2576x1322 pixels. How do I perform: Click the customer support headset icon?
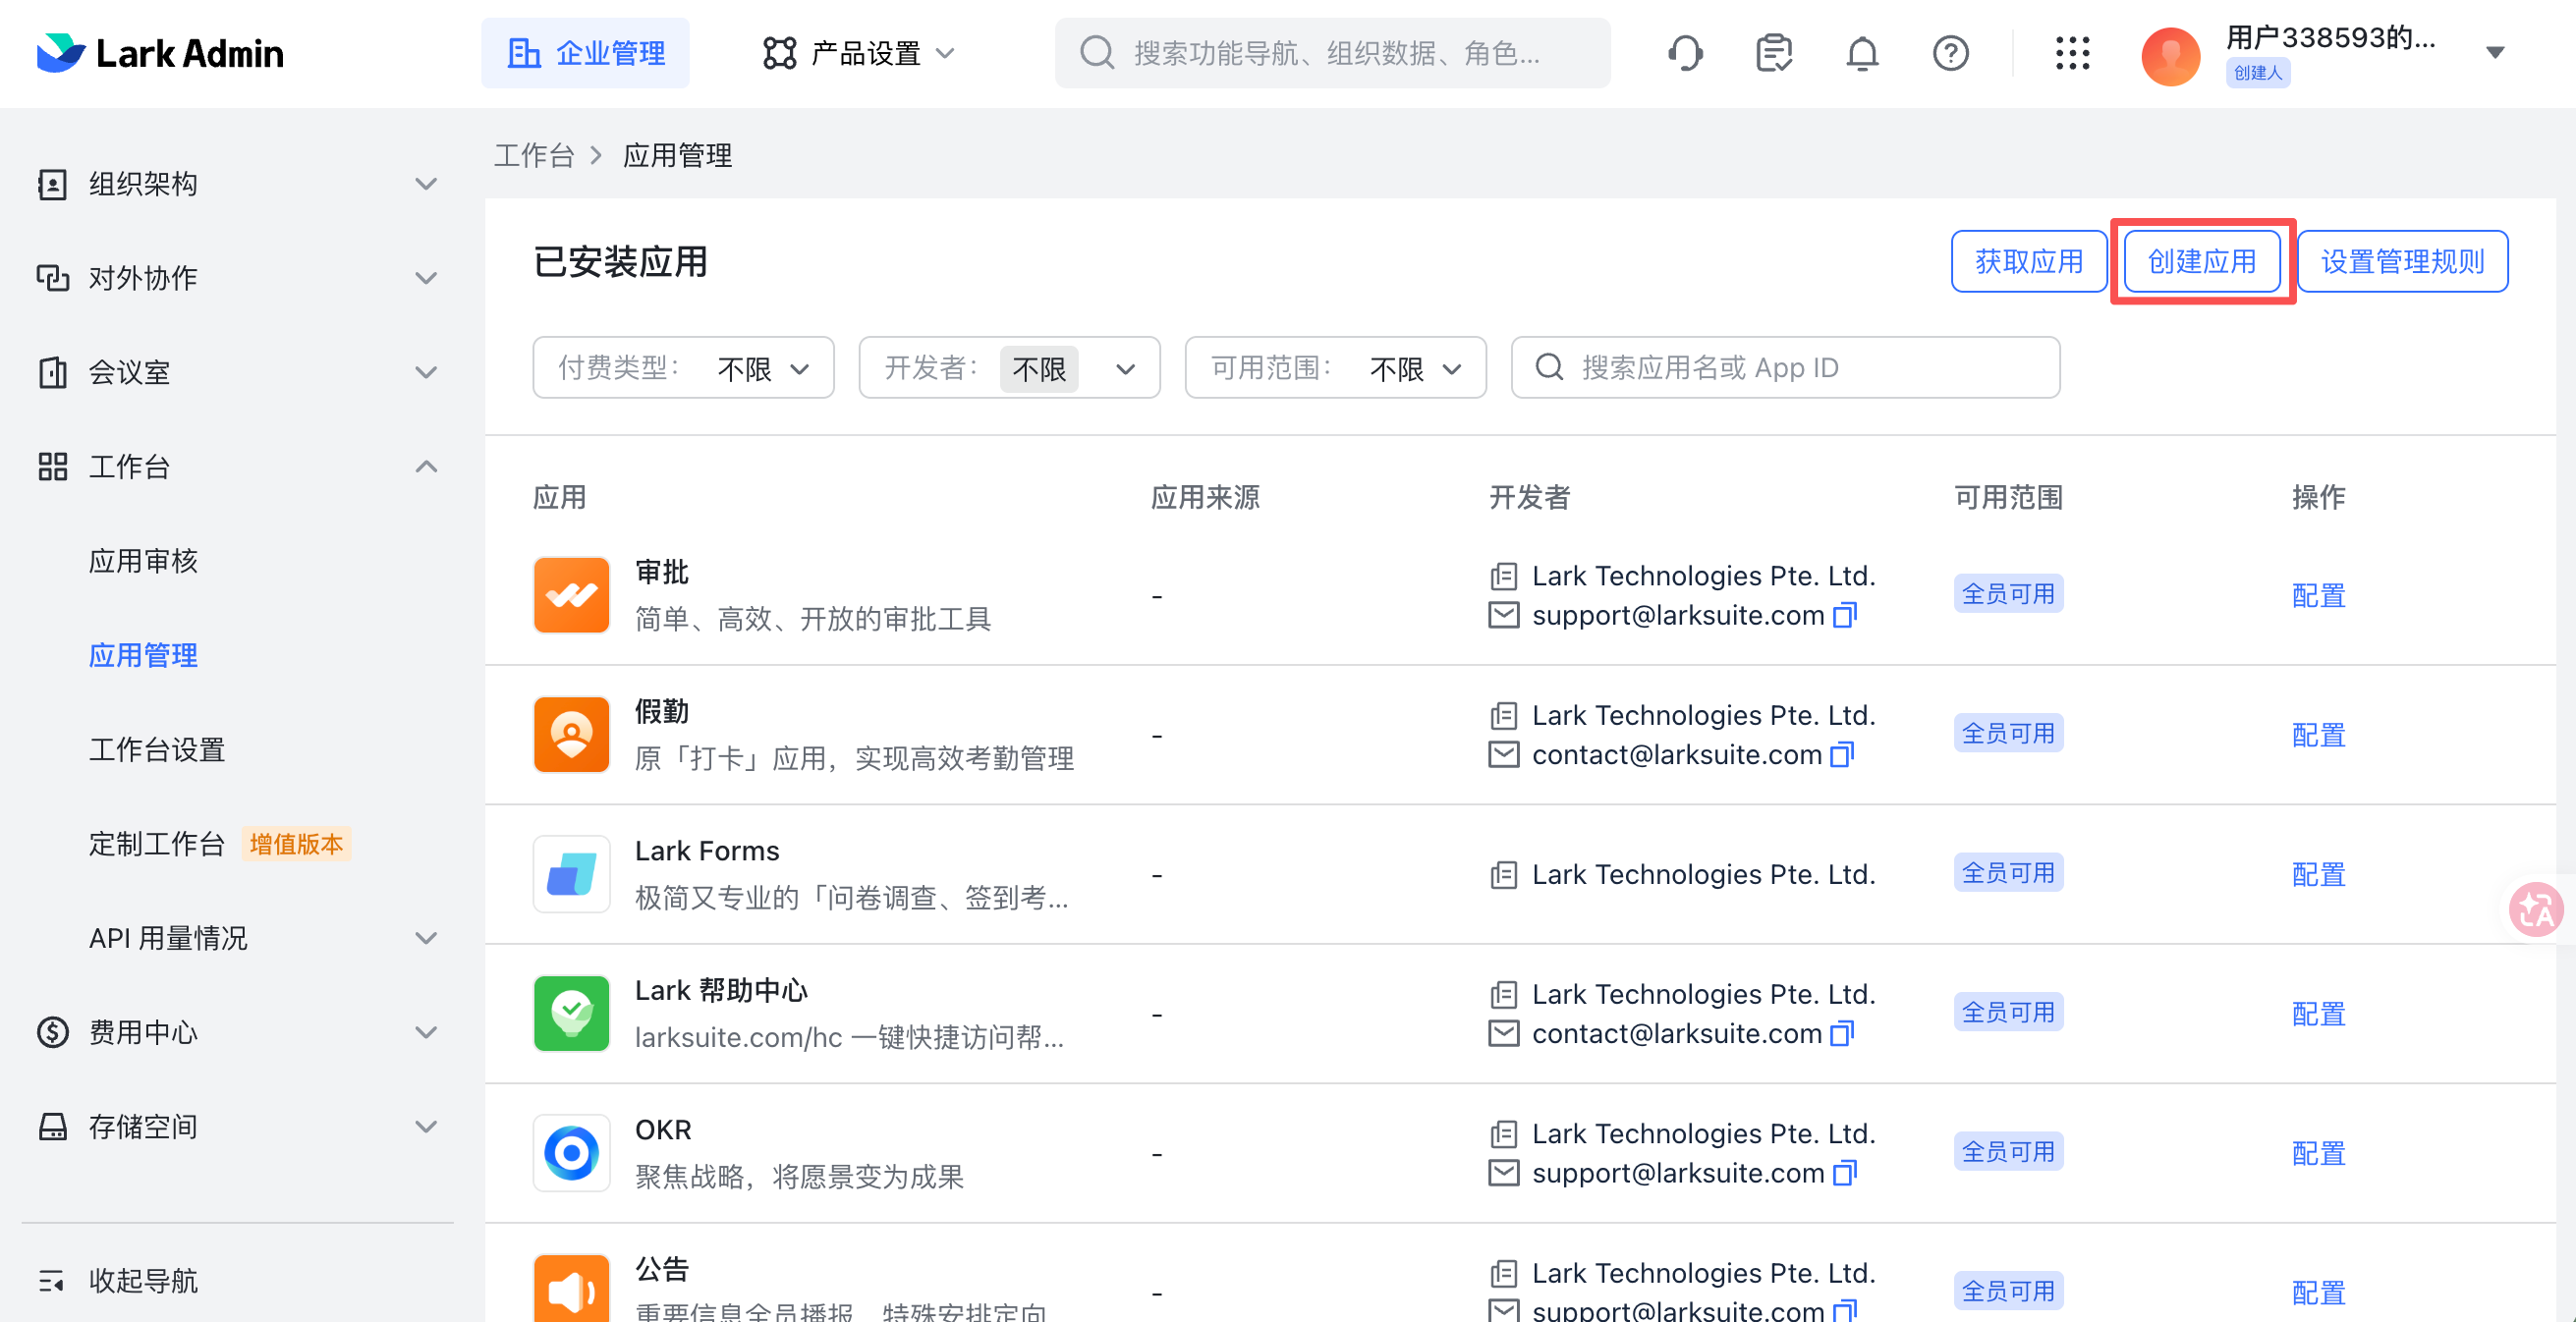(1685, 53)
